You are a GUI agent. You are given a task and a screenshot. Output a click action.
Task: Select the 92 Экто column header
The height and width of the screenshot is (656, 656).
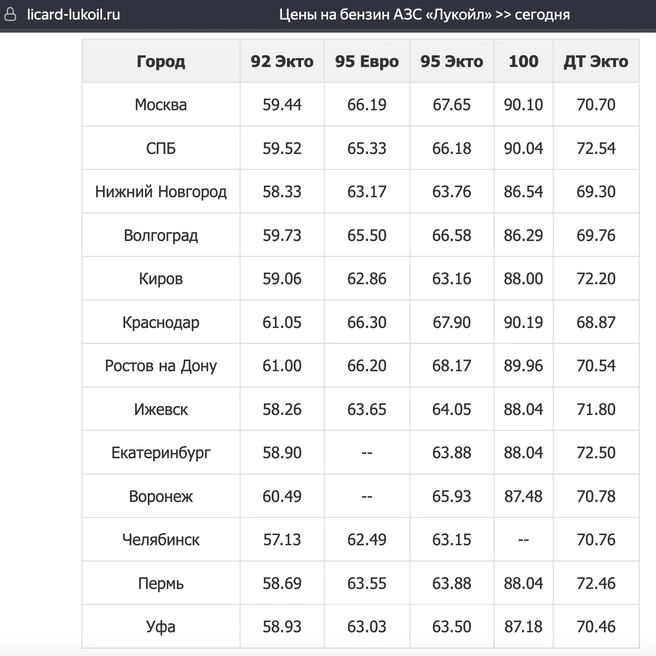(x=282, y=61)
